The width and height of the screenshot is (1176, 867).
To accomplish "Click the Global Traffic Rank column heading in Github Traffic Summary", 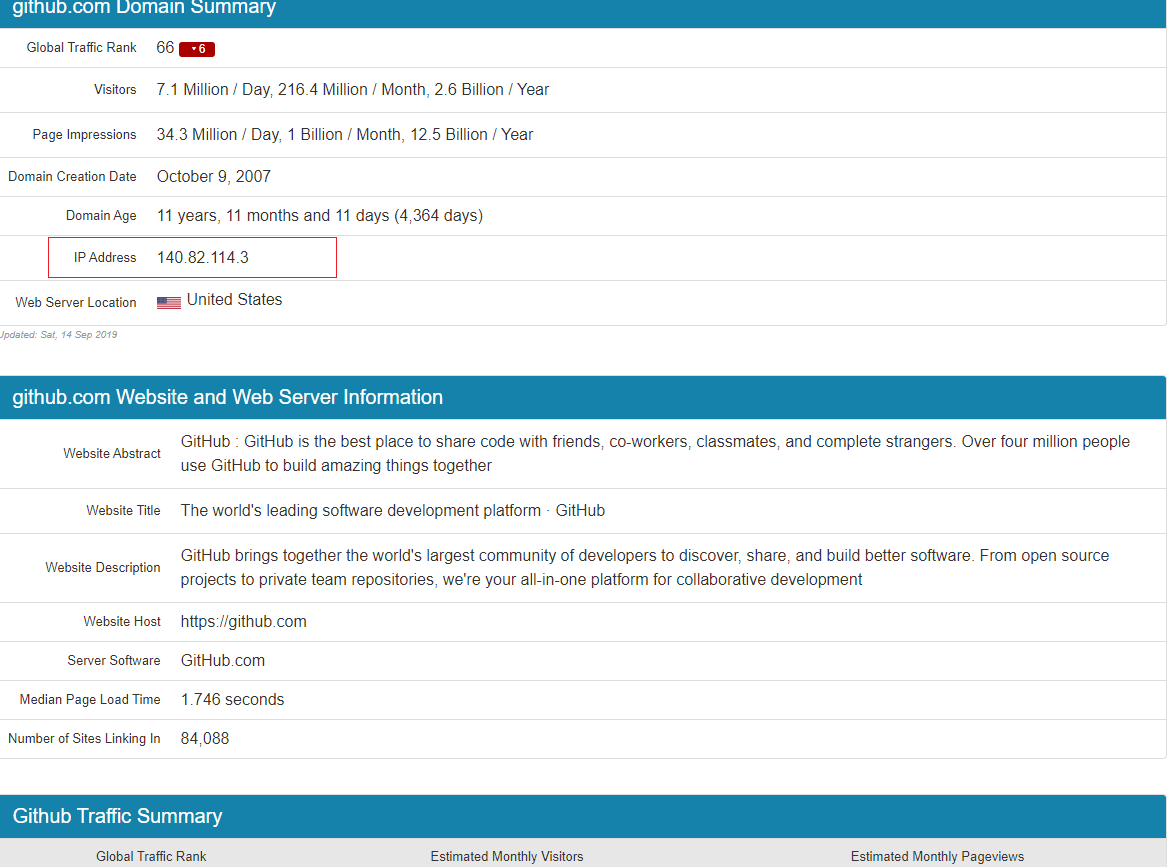I will (x=151, y=856).
